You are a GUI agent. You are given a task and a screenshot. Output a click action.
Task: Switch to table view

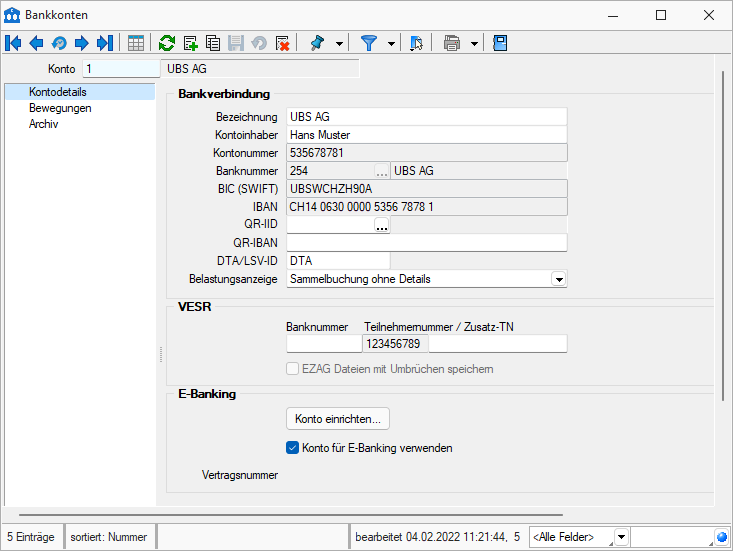click(136, 43)
